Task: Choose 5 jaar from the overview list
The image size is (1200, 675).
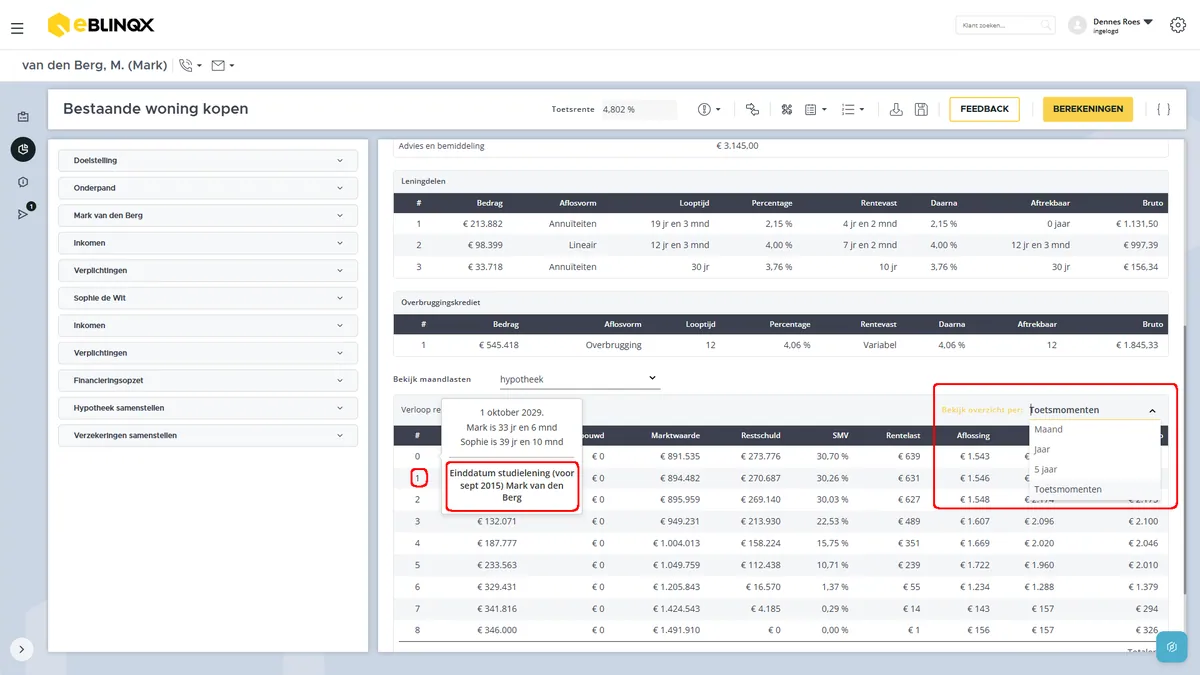Action: (1095, 469)
